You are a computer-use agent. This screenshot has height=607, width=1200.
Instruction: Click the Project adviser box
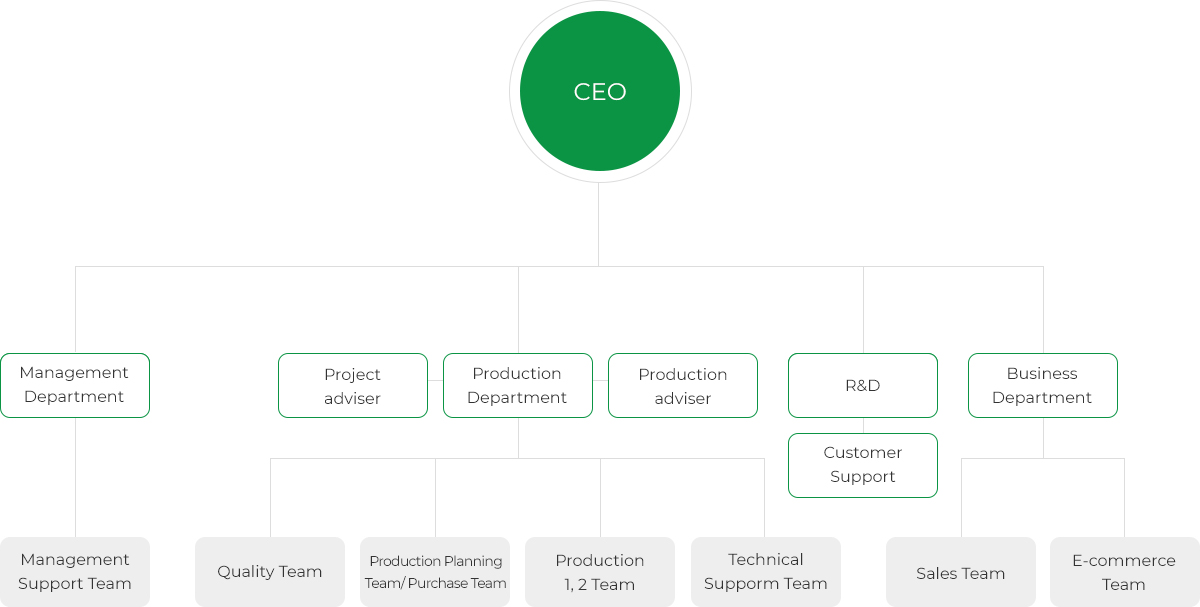click(353, 385)
